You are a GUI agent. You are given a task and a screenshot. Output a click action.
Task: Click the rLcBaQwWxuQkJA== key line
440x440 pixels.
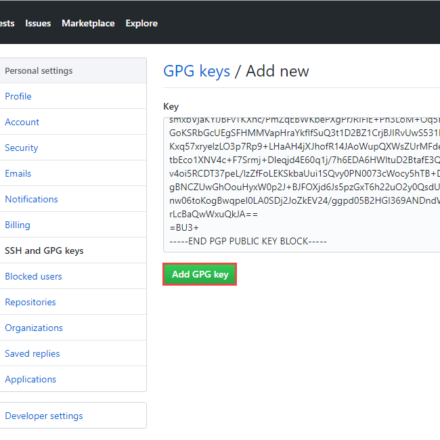214,214
